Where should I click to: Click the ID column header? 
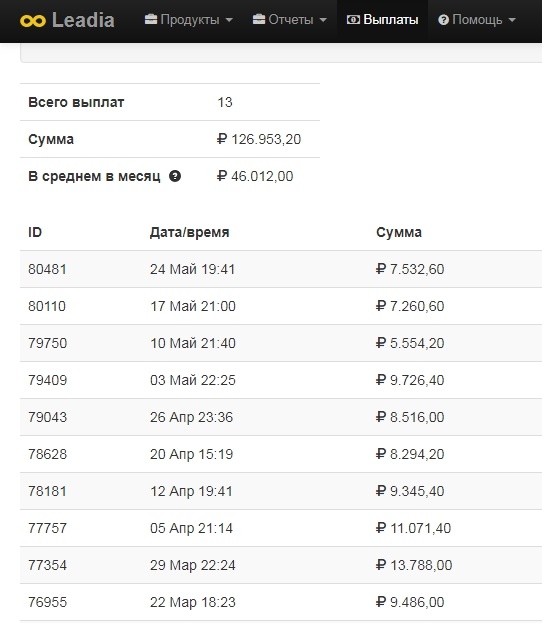pyautogui.click(x=35, y=232)
